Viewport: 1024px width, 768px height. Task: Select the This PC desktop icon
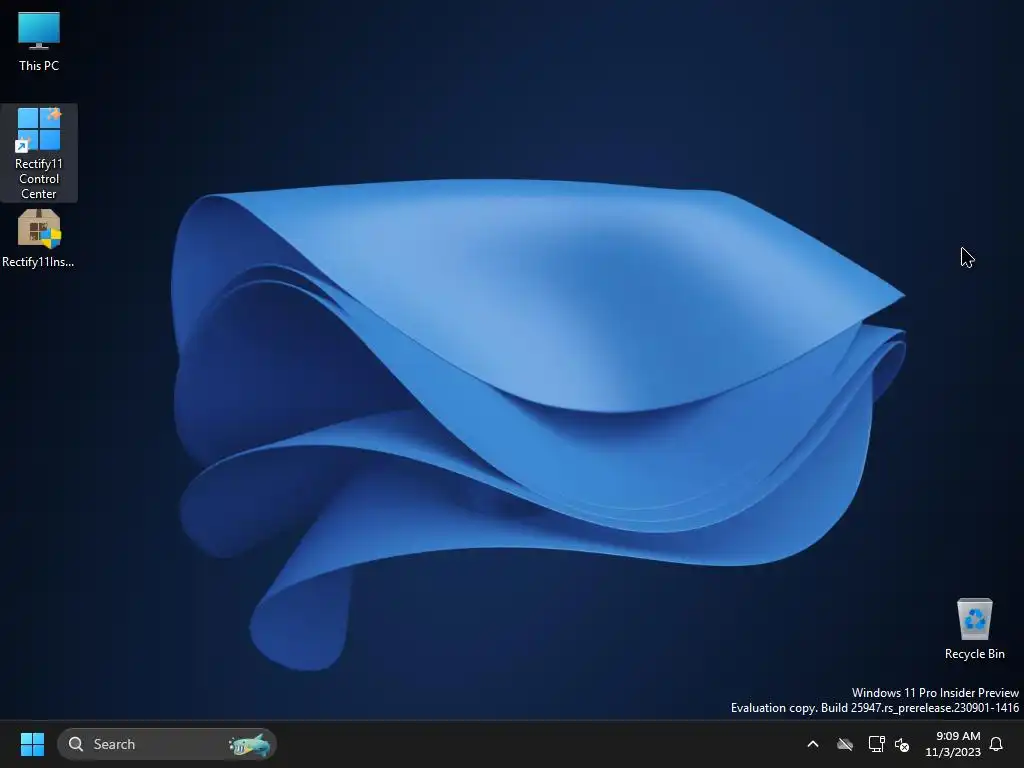coord(39,41)
